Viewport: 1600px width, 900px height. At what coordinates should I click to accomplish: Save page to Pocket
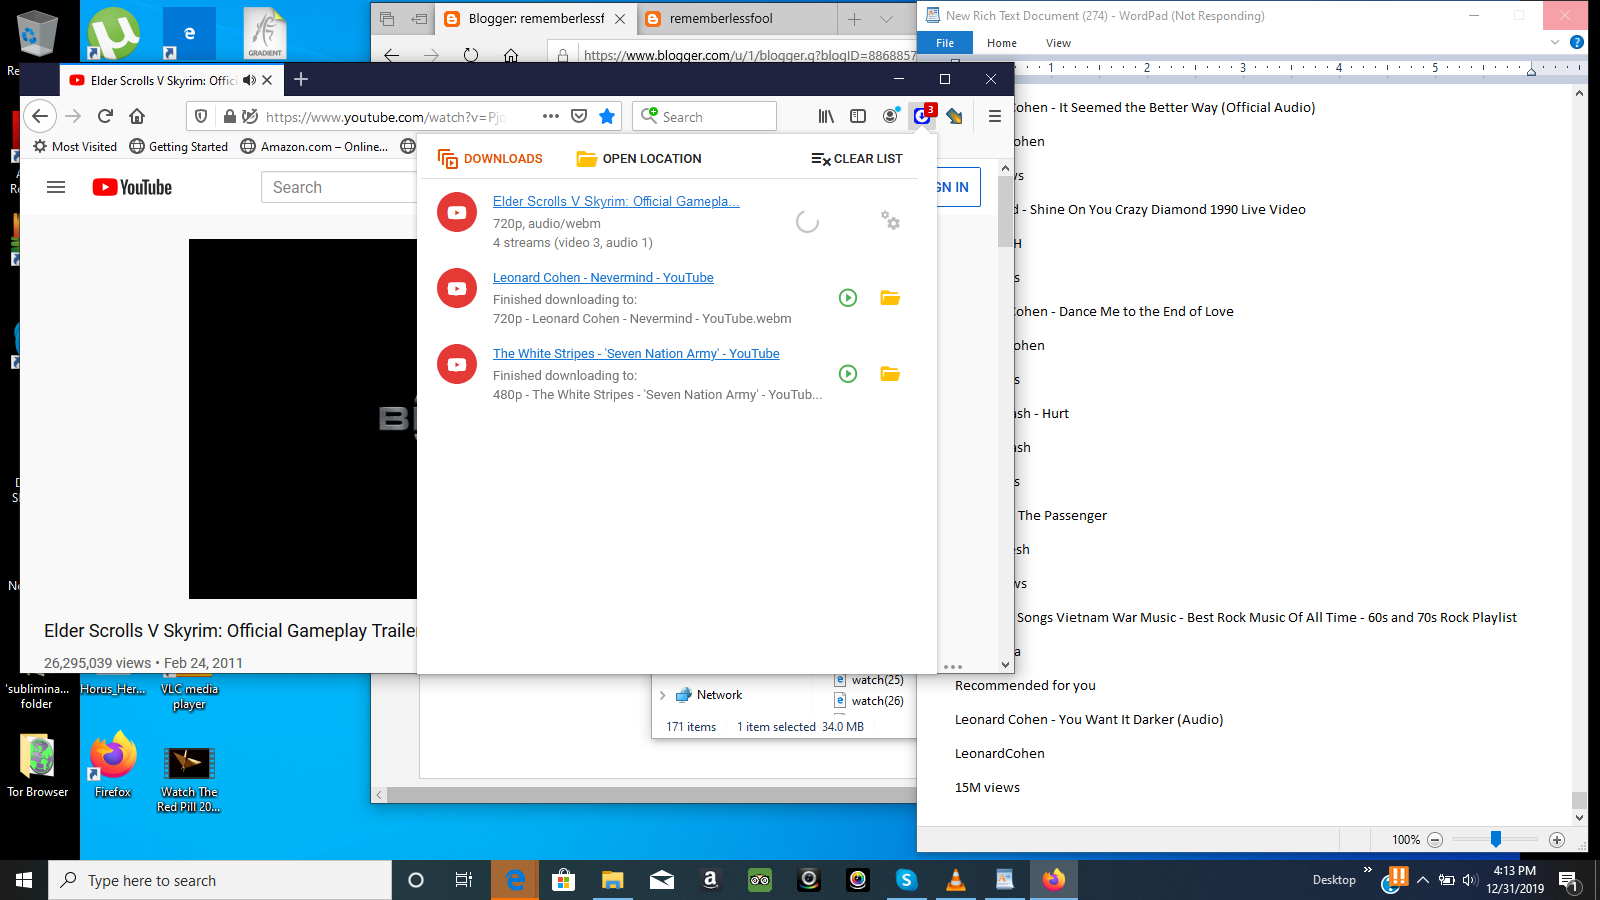tap(579, 116)
